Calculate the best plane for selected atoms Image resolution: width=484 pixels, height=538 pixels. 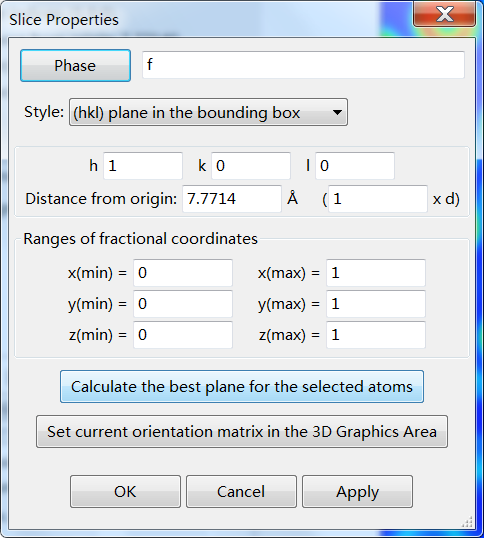(242, 386)
